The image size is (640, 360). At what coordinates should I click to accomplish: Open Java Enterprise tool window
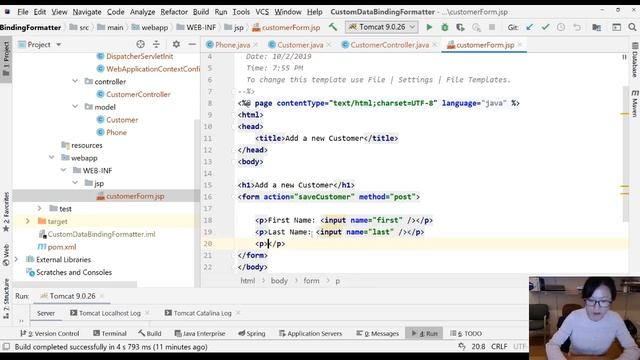coord(200,333)
